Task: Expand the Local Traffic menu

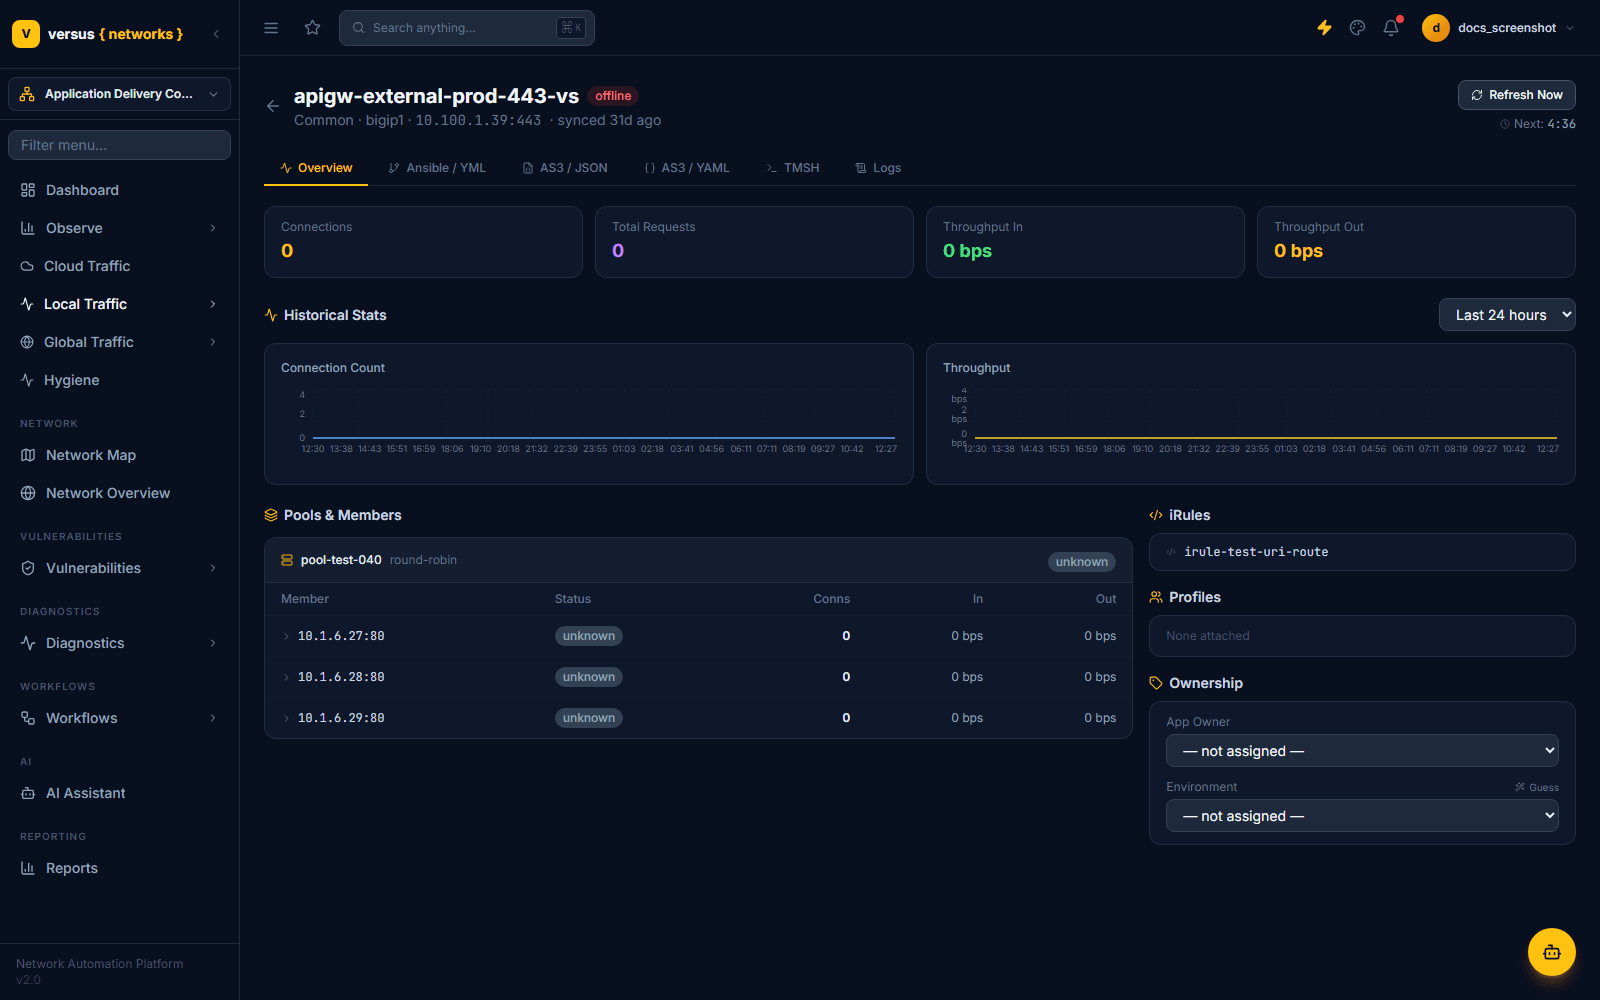Action: [120, 304]
